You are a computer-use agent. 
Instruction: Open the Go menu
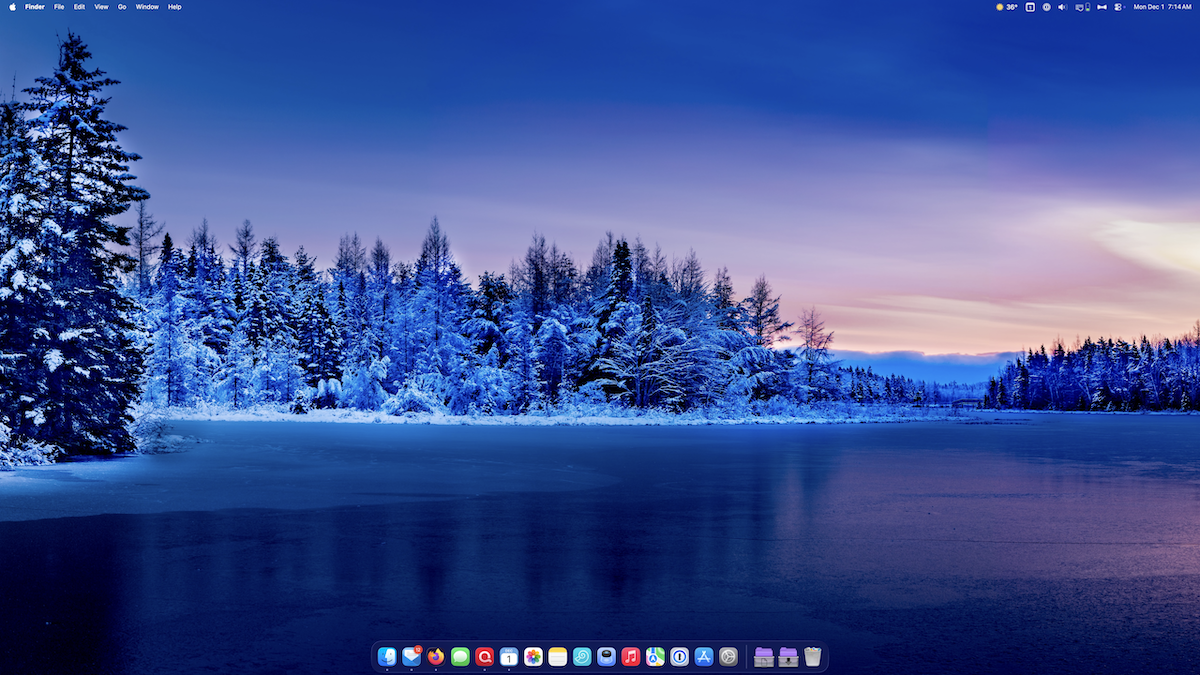(121, 7)
